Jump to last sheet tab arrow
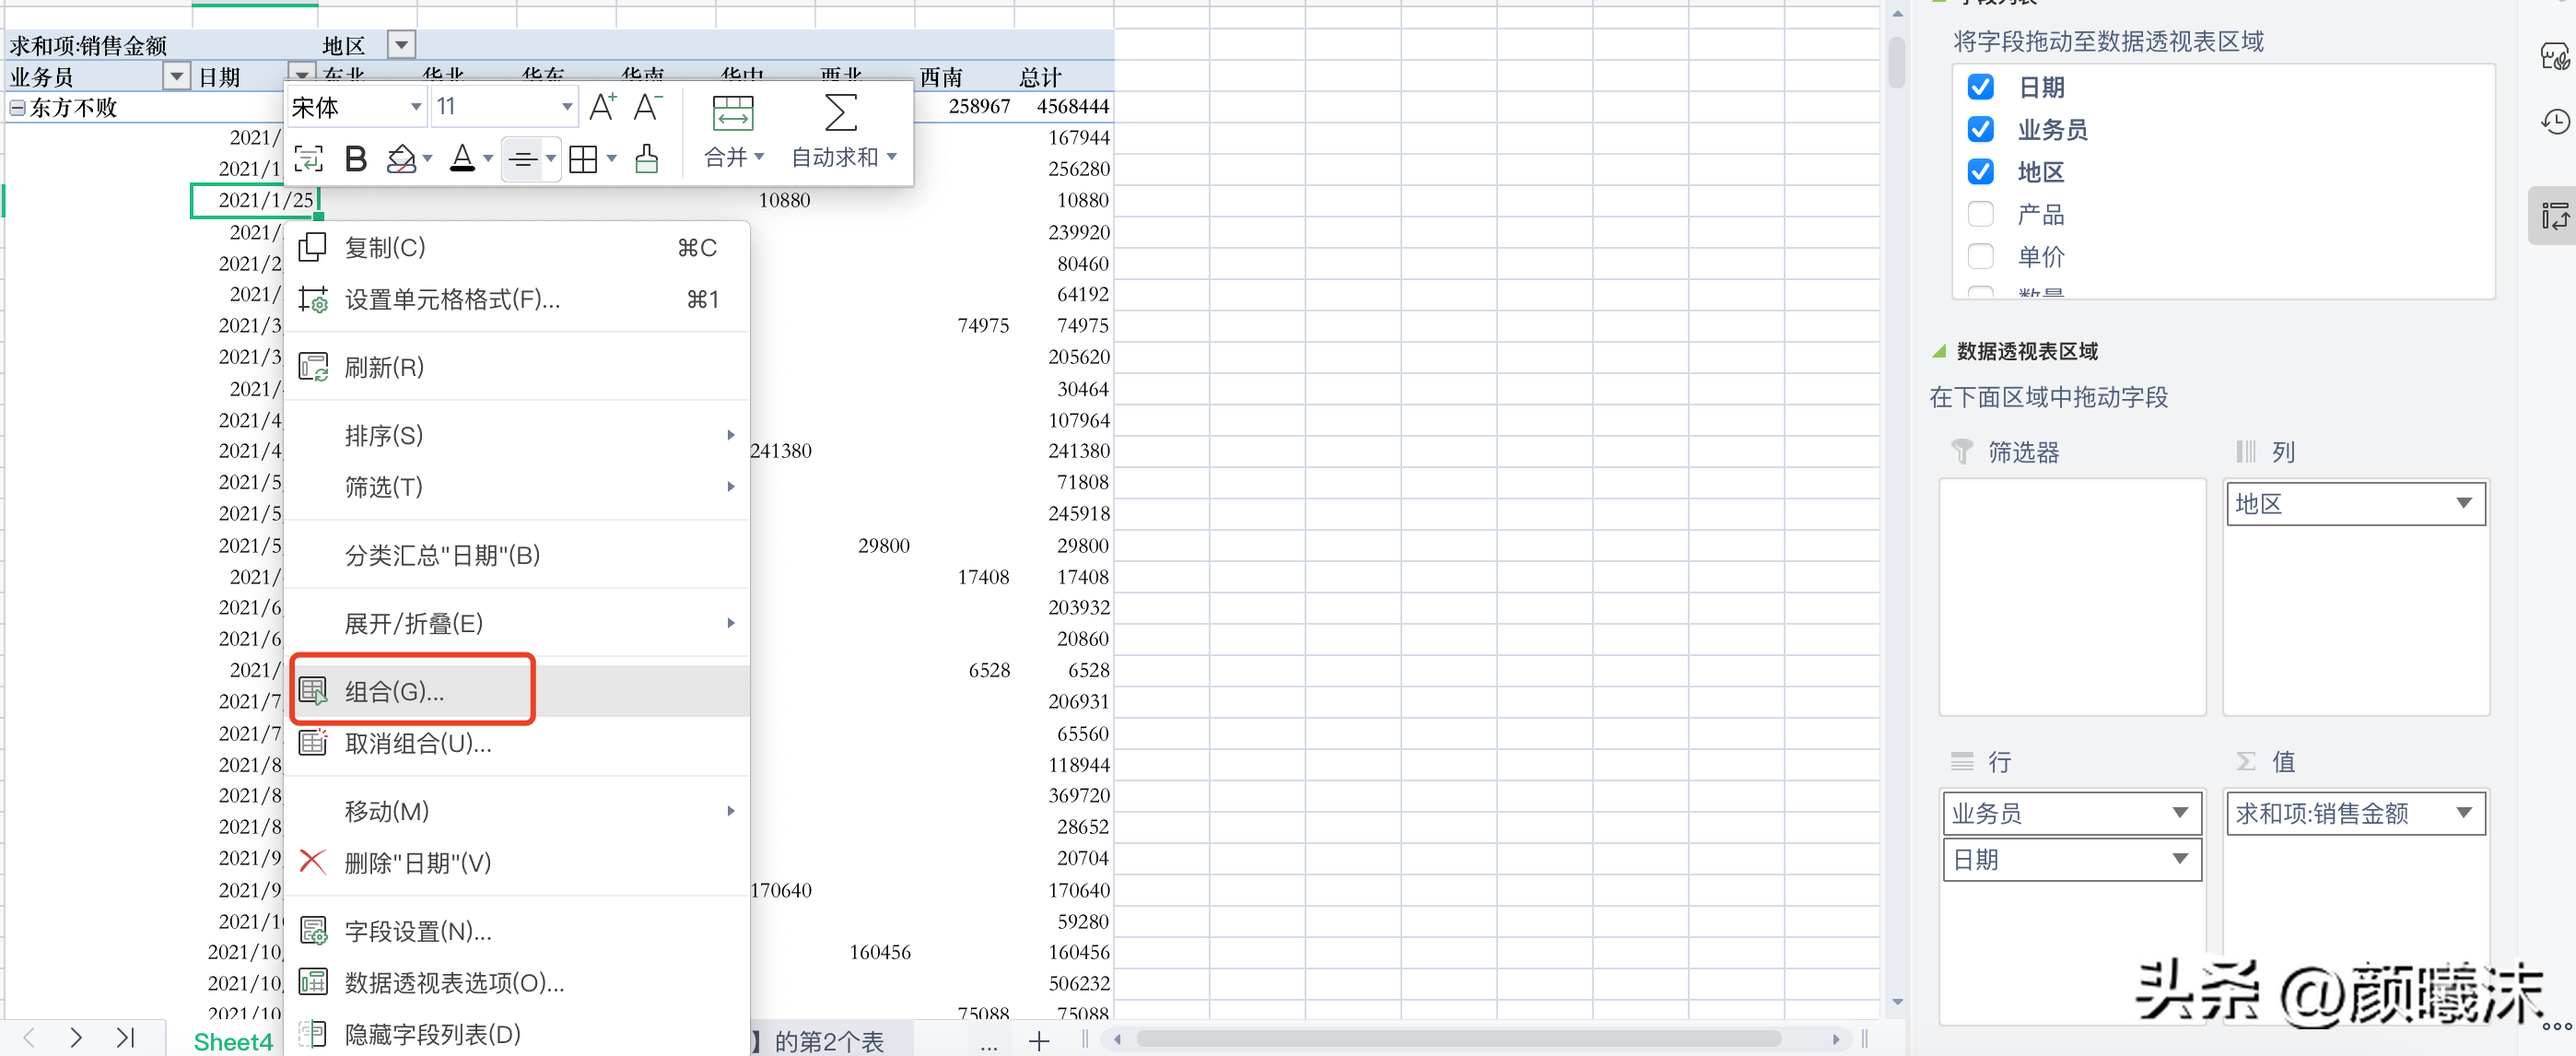2576x1056 pixels. (125, 1038)
